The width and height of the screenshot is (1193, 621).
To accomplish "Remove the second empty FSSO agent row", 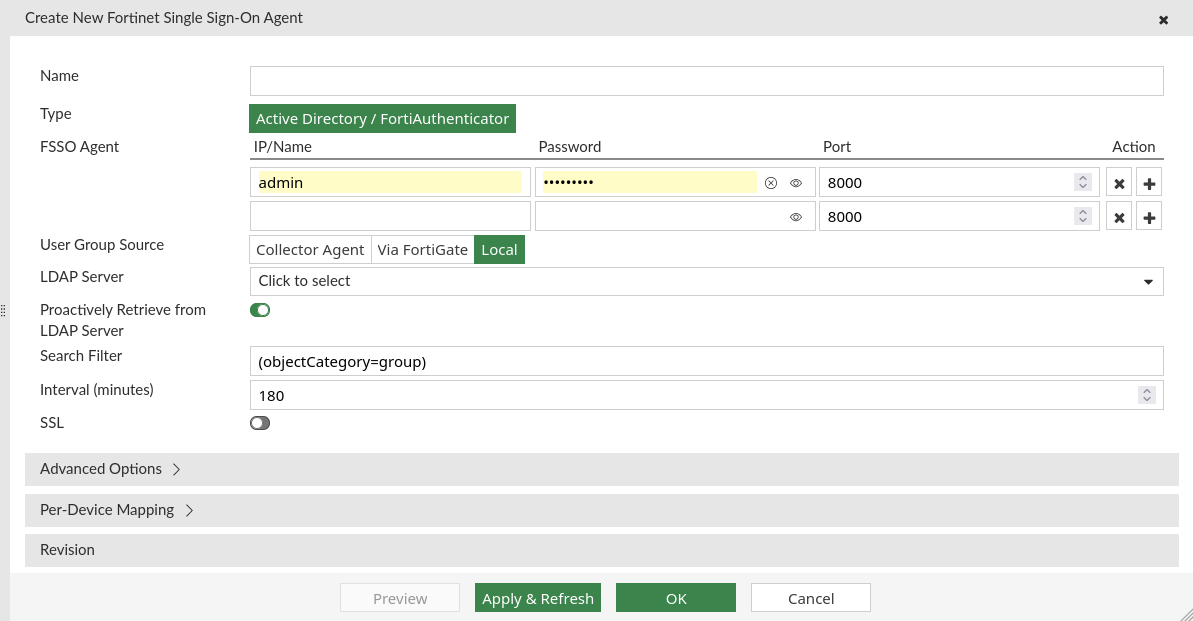I will [1119, 217].
